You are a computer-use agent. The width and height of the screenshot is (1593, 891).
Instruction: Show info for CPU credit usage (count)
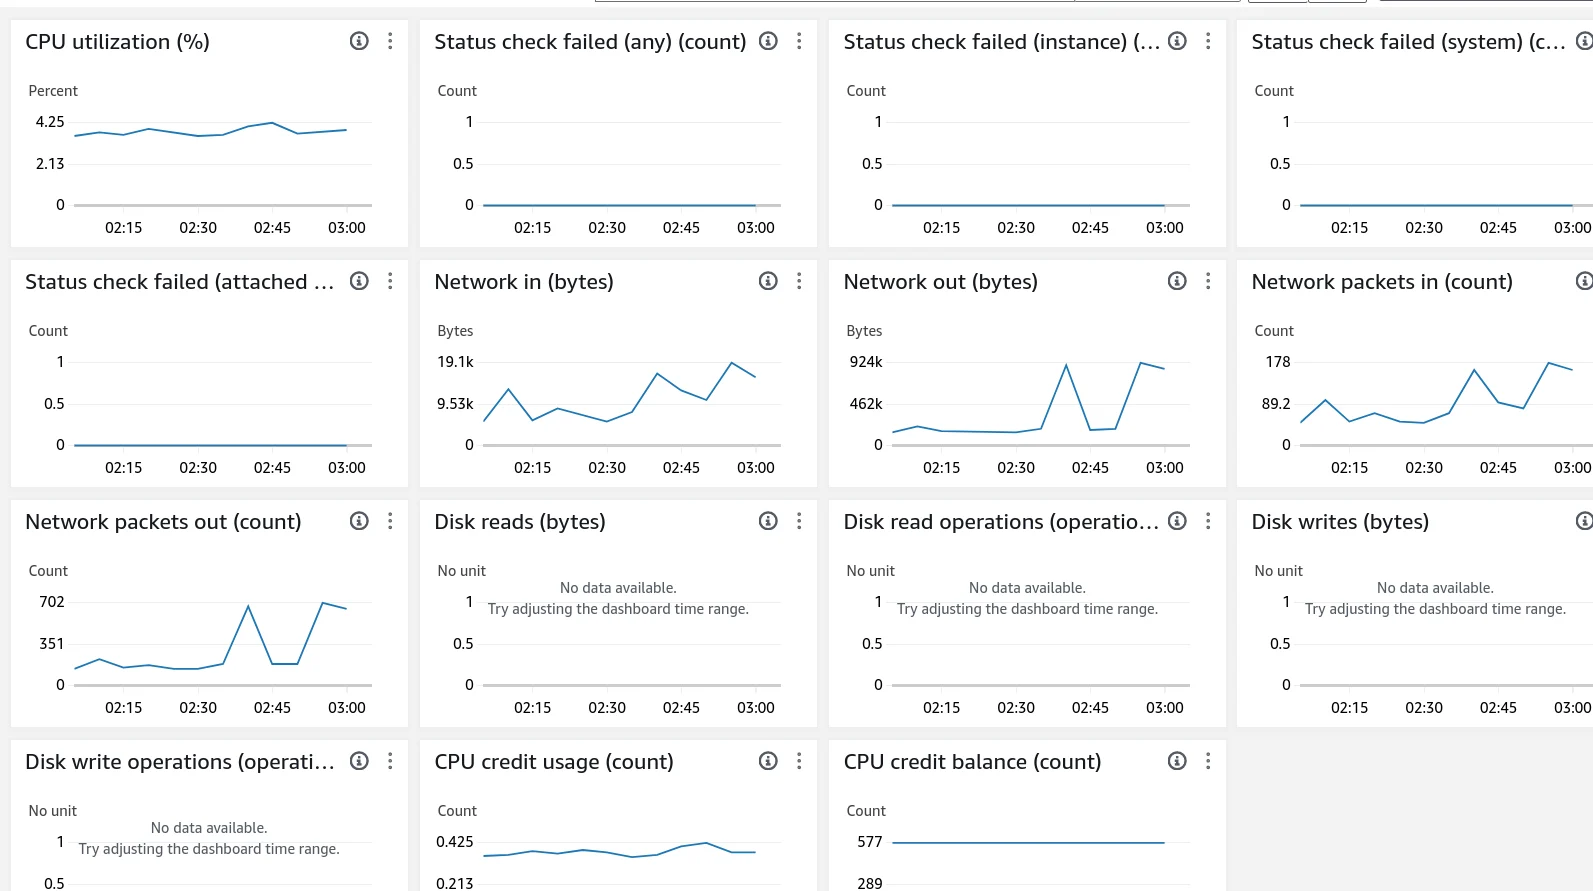pos(768,761)
